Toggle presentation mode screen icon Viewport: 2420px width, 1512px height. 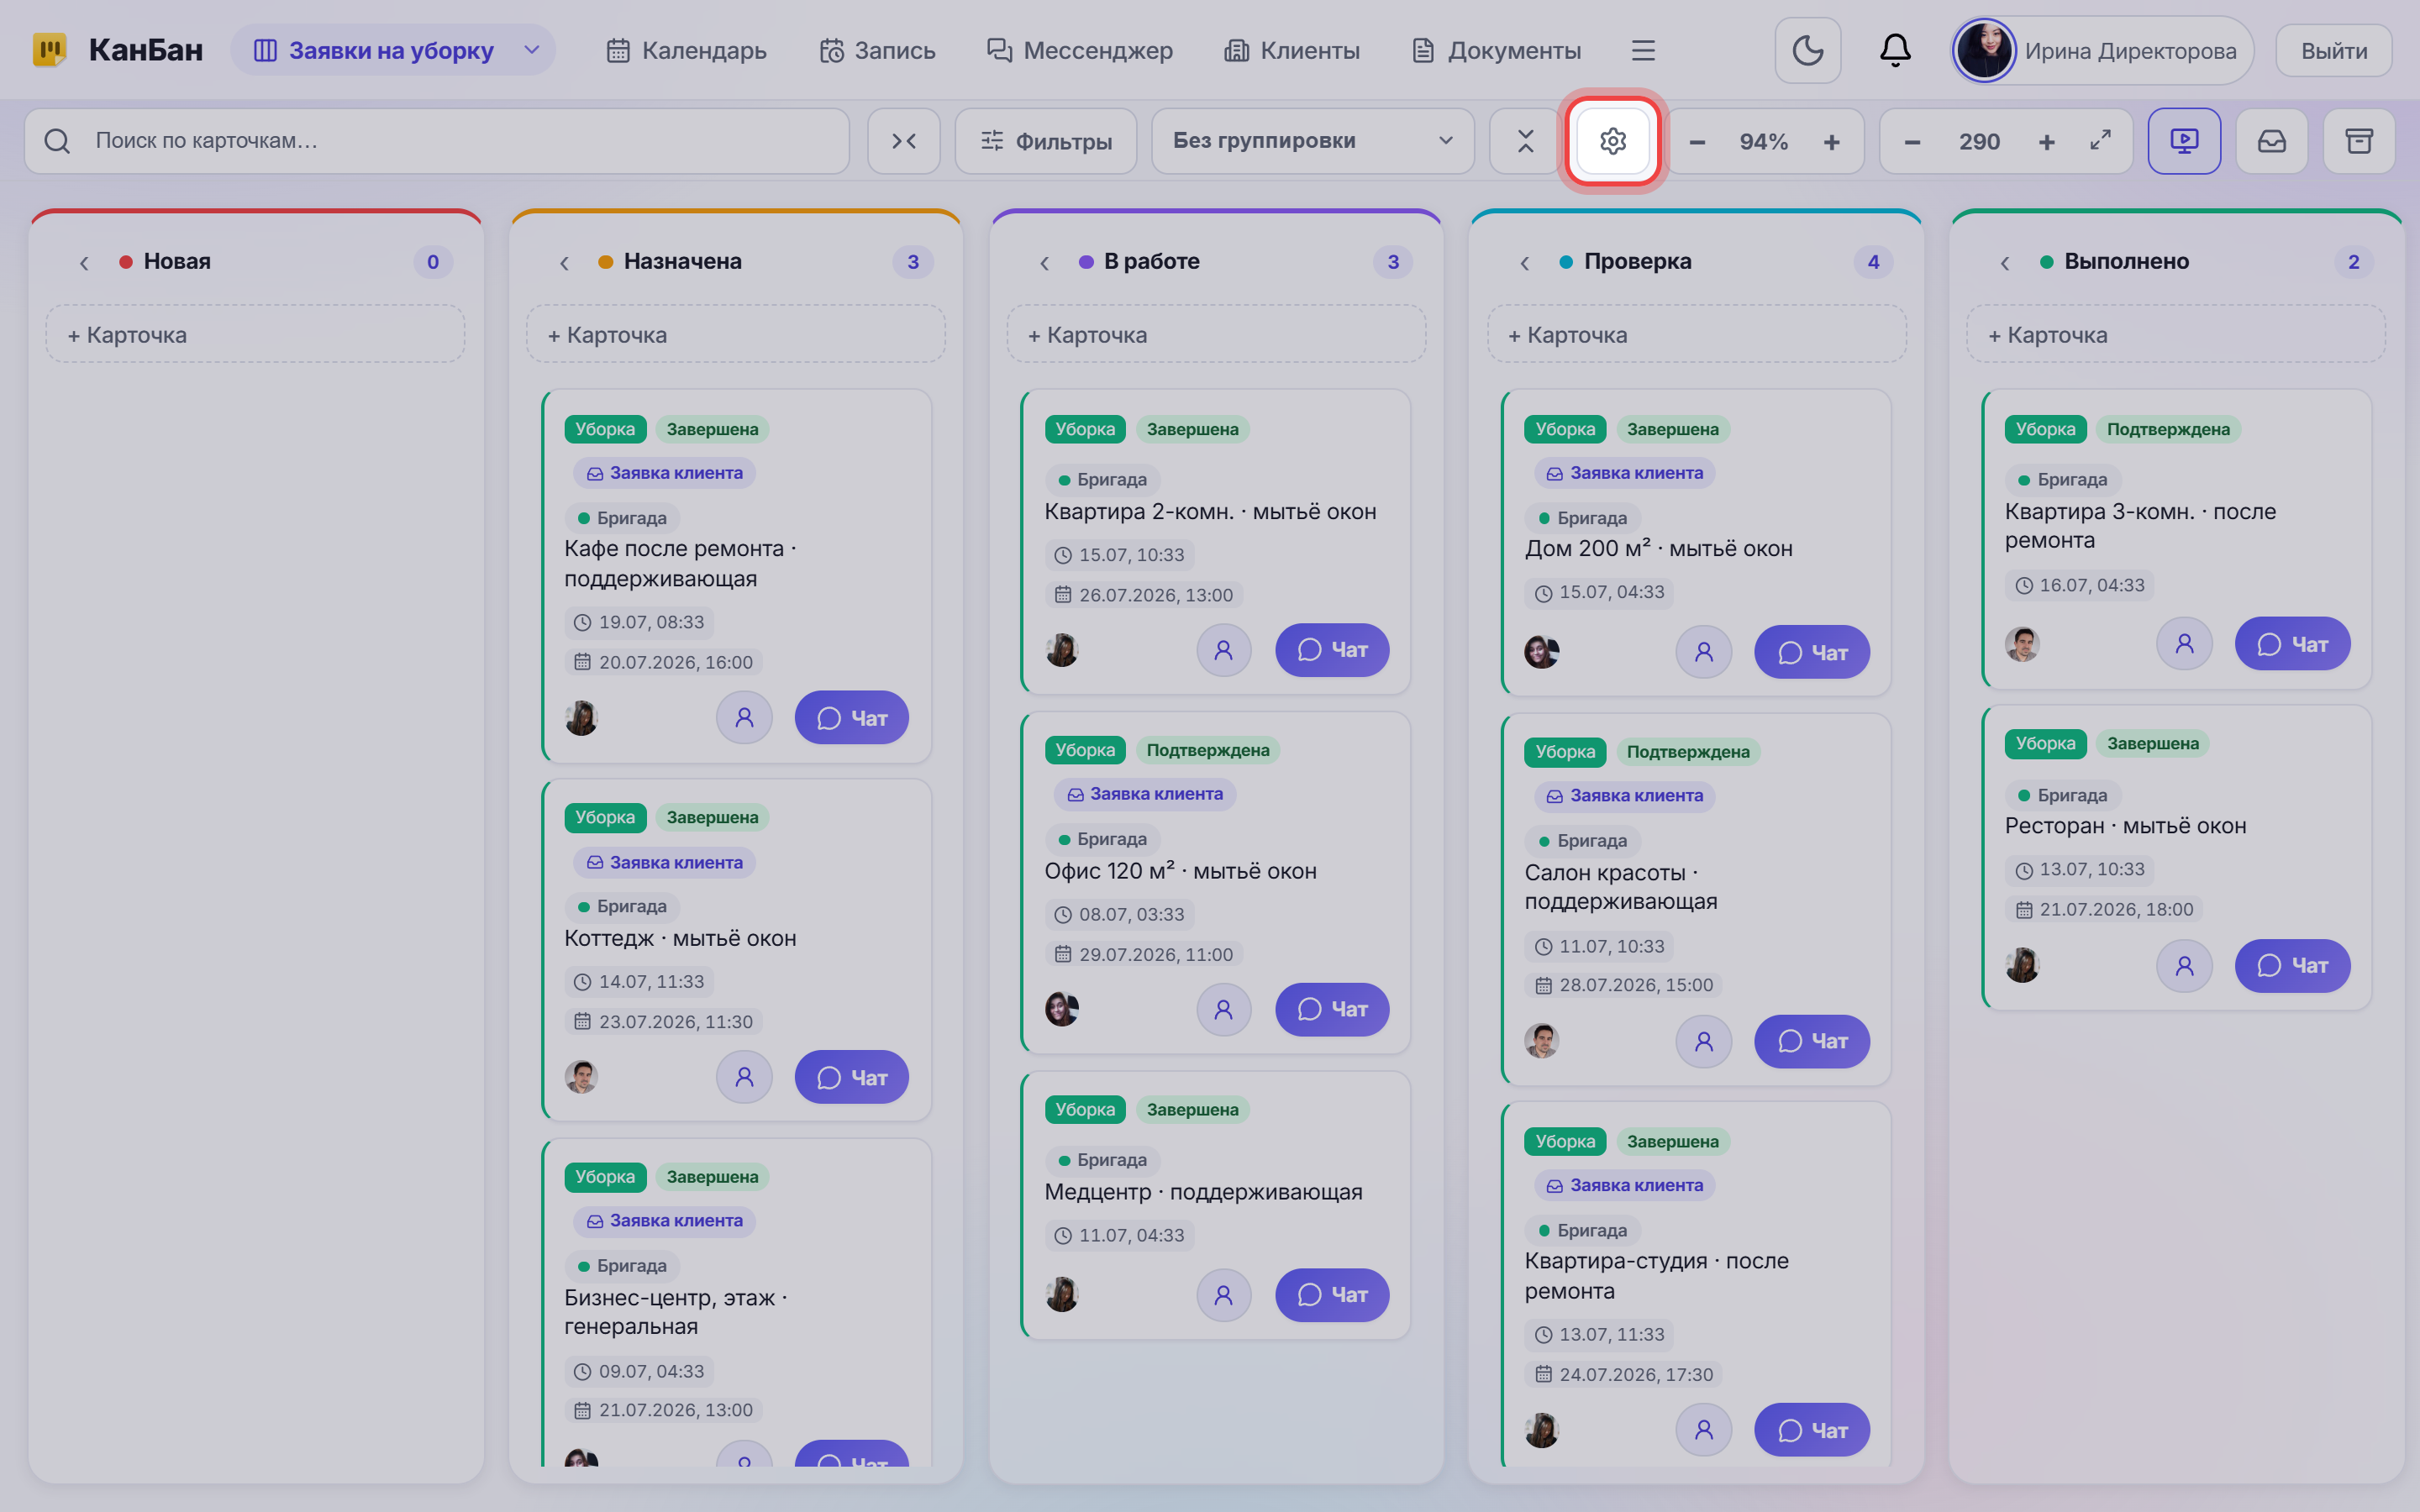pos(2184,141)
